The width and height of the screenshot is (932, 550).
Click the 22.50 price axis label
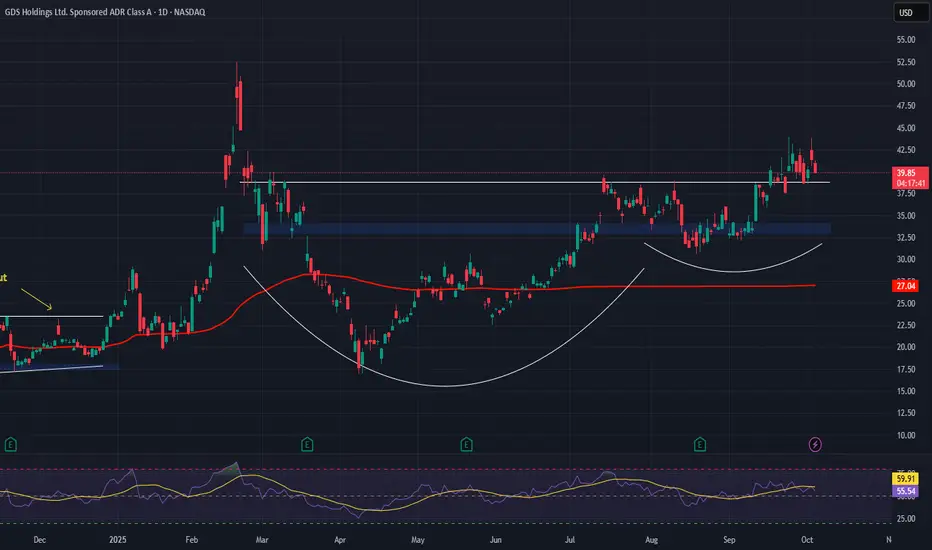coord(906,325)
